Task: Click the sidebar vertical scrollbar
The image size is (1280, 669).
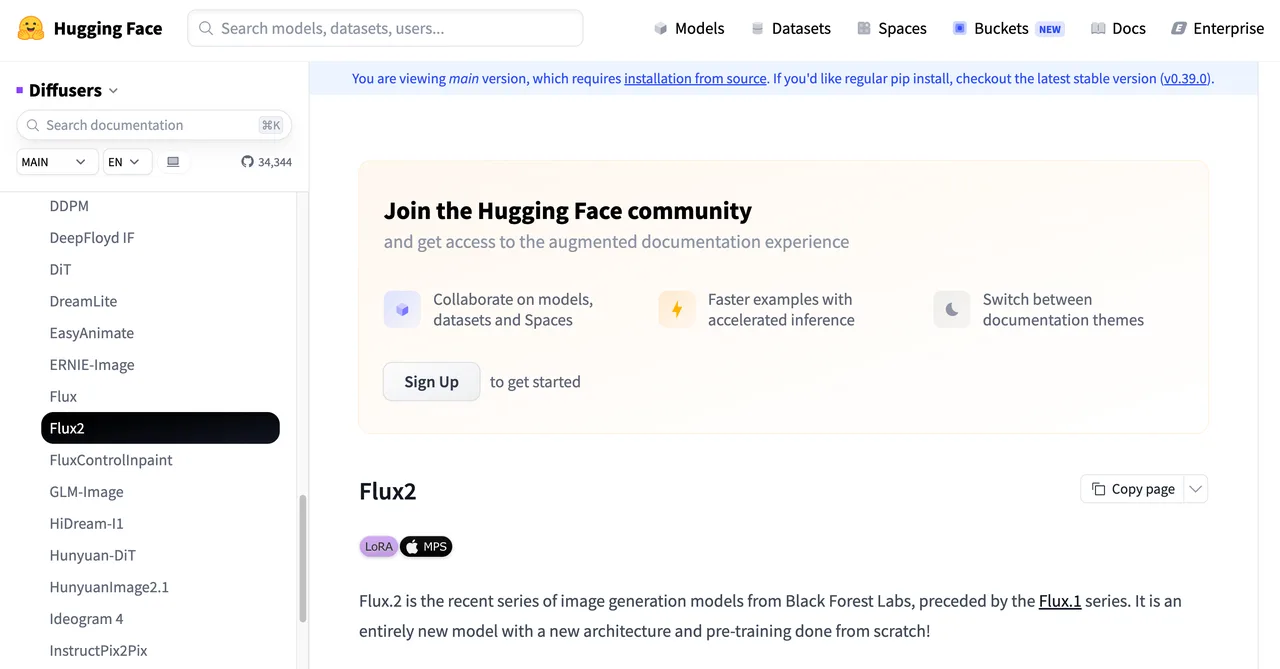Action: pos(303,560)
